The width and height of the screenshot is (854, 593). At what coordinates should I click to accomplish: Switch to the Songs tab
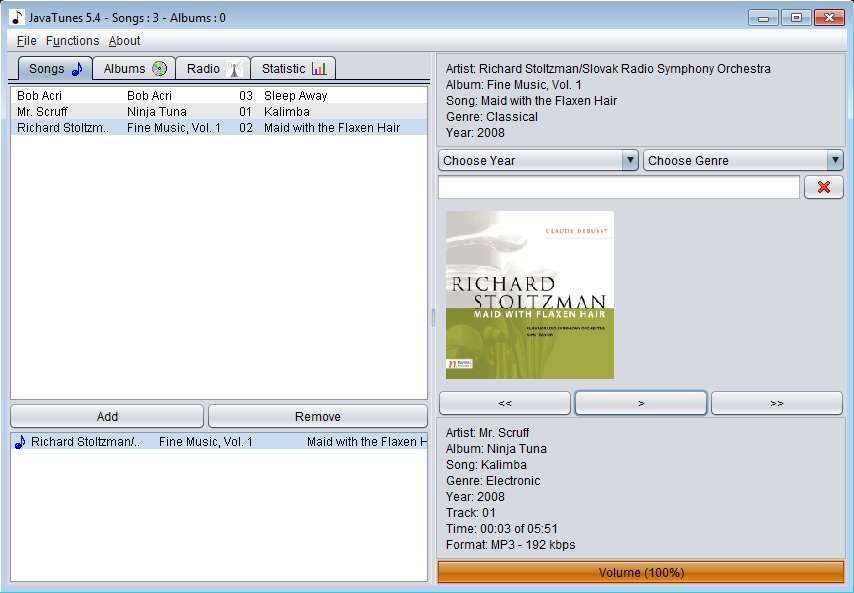[55, 69]
